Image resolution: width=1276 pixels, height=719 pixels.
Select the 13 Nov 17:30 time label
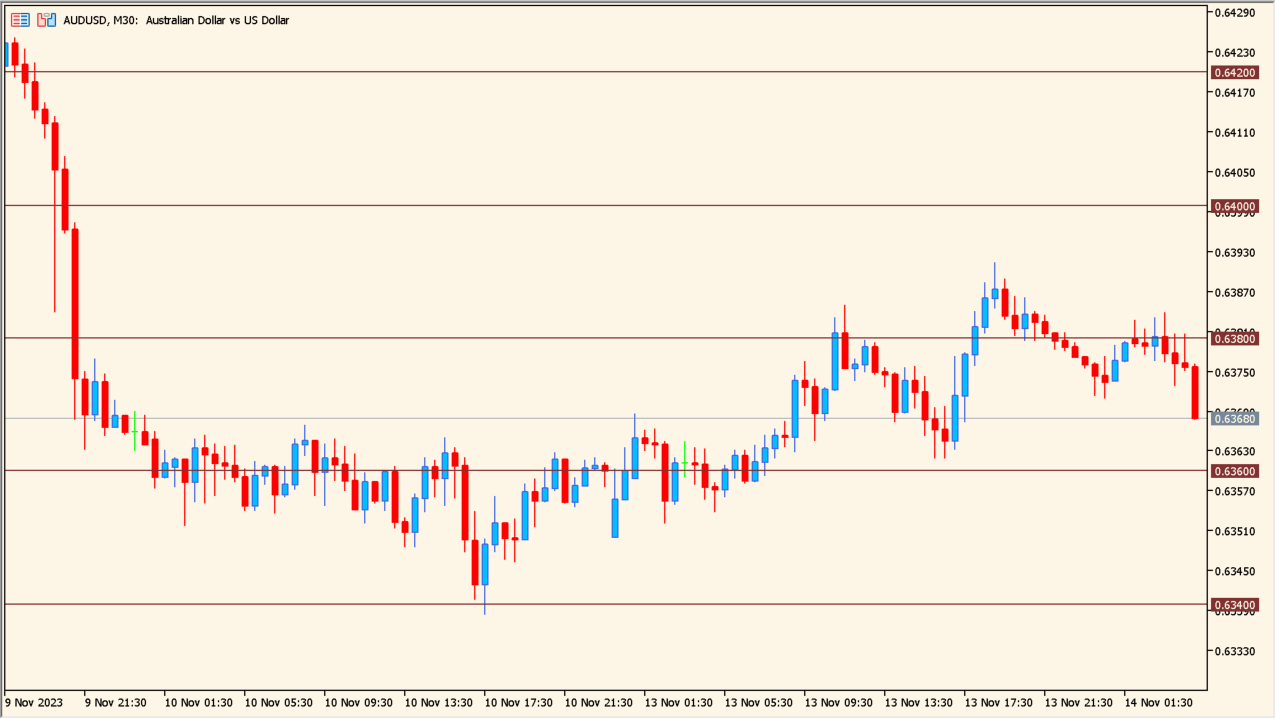(1001, 703)
